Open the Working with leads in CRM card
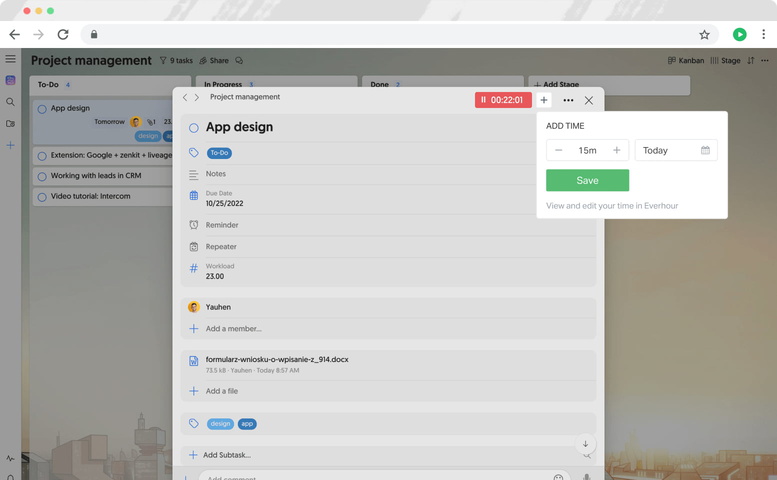 (103, 176)
